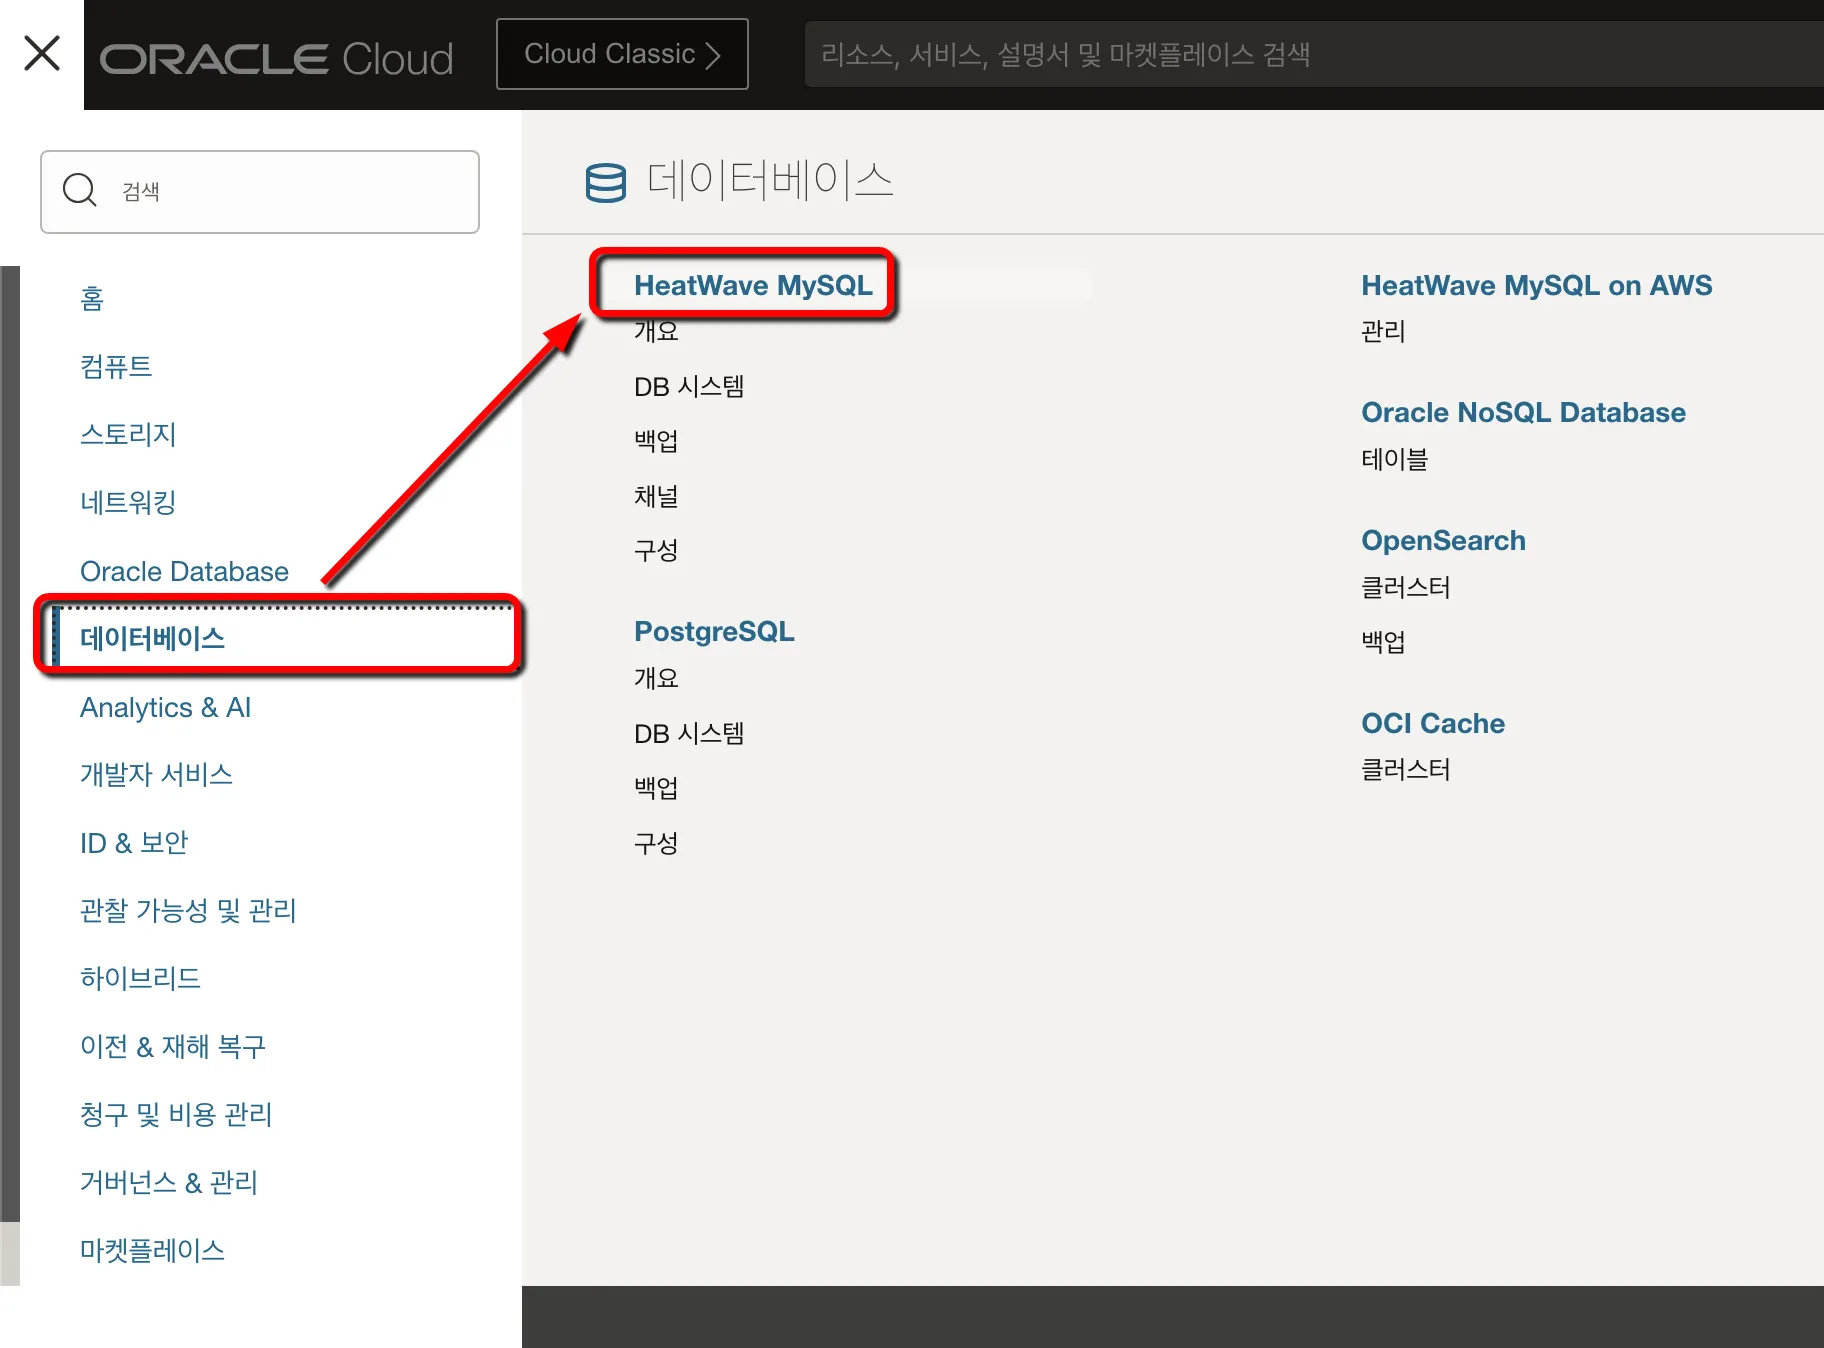Open the 청구 및 비용 관리 category
This screenshot has height=1348, width=1824.
[176, 1114]
